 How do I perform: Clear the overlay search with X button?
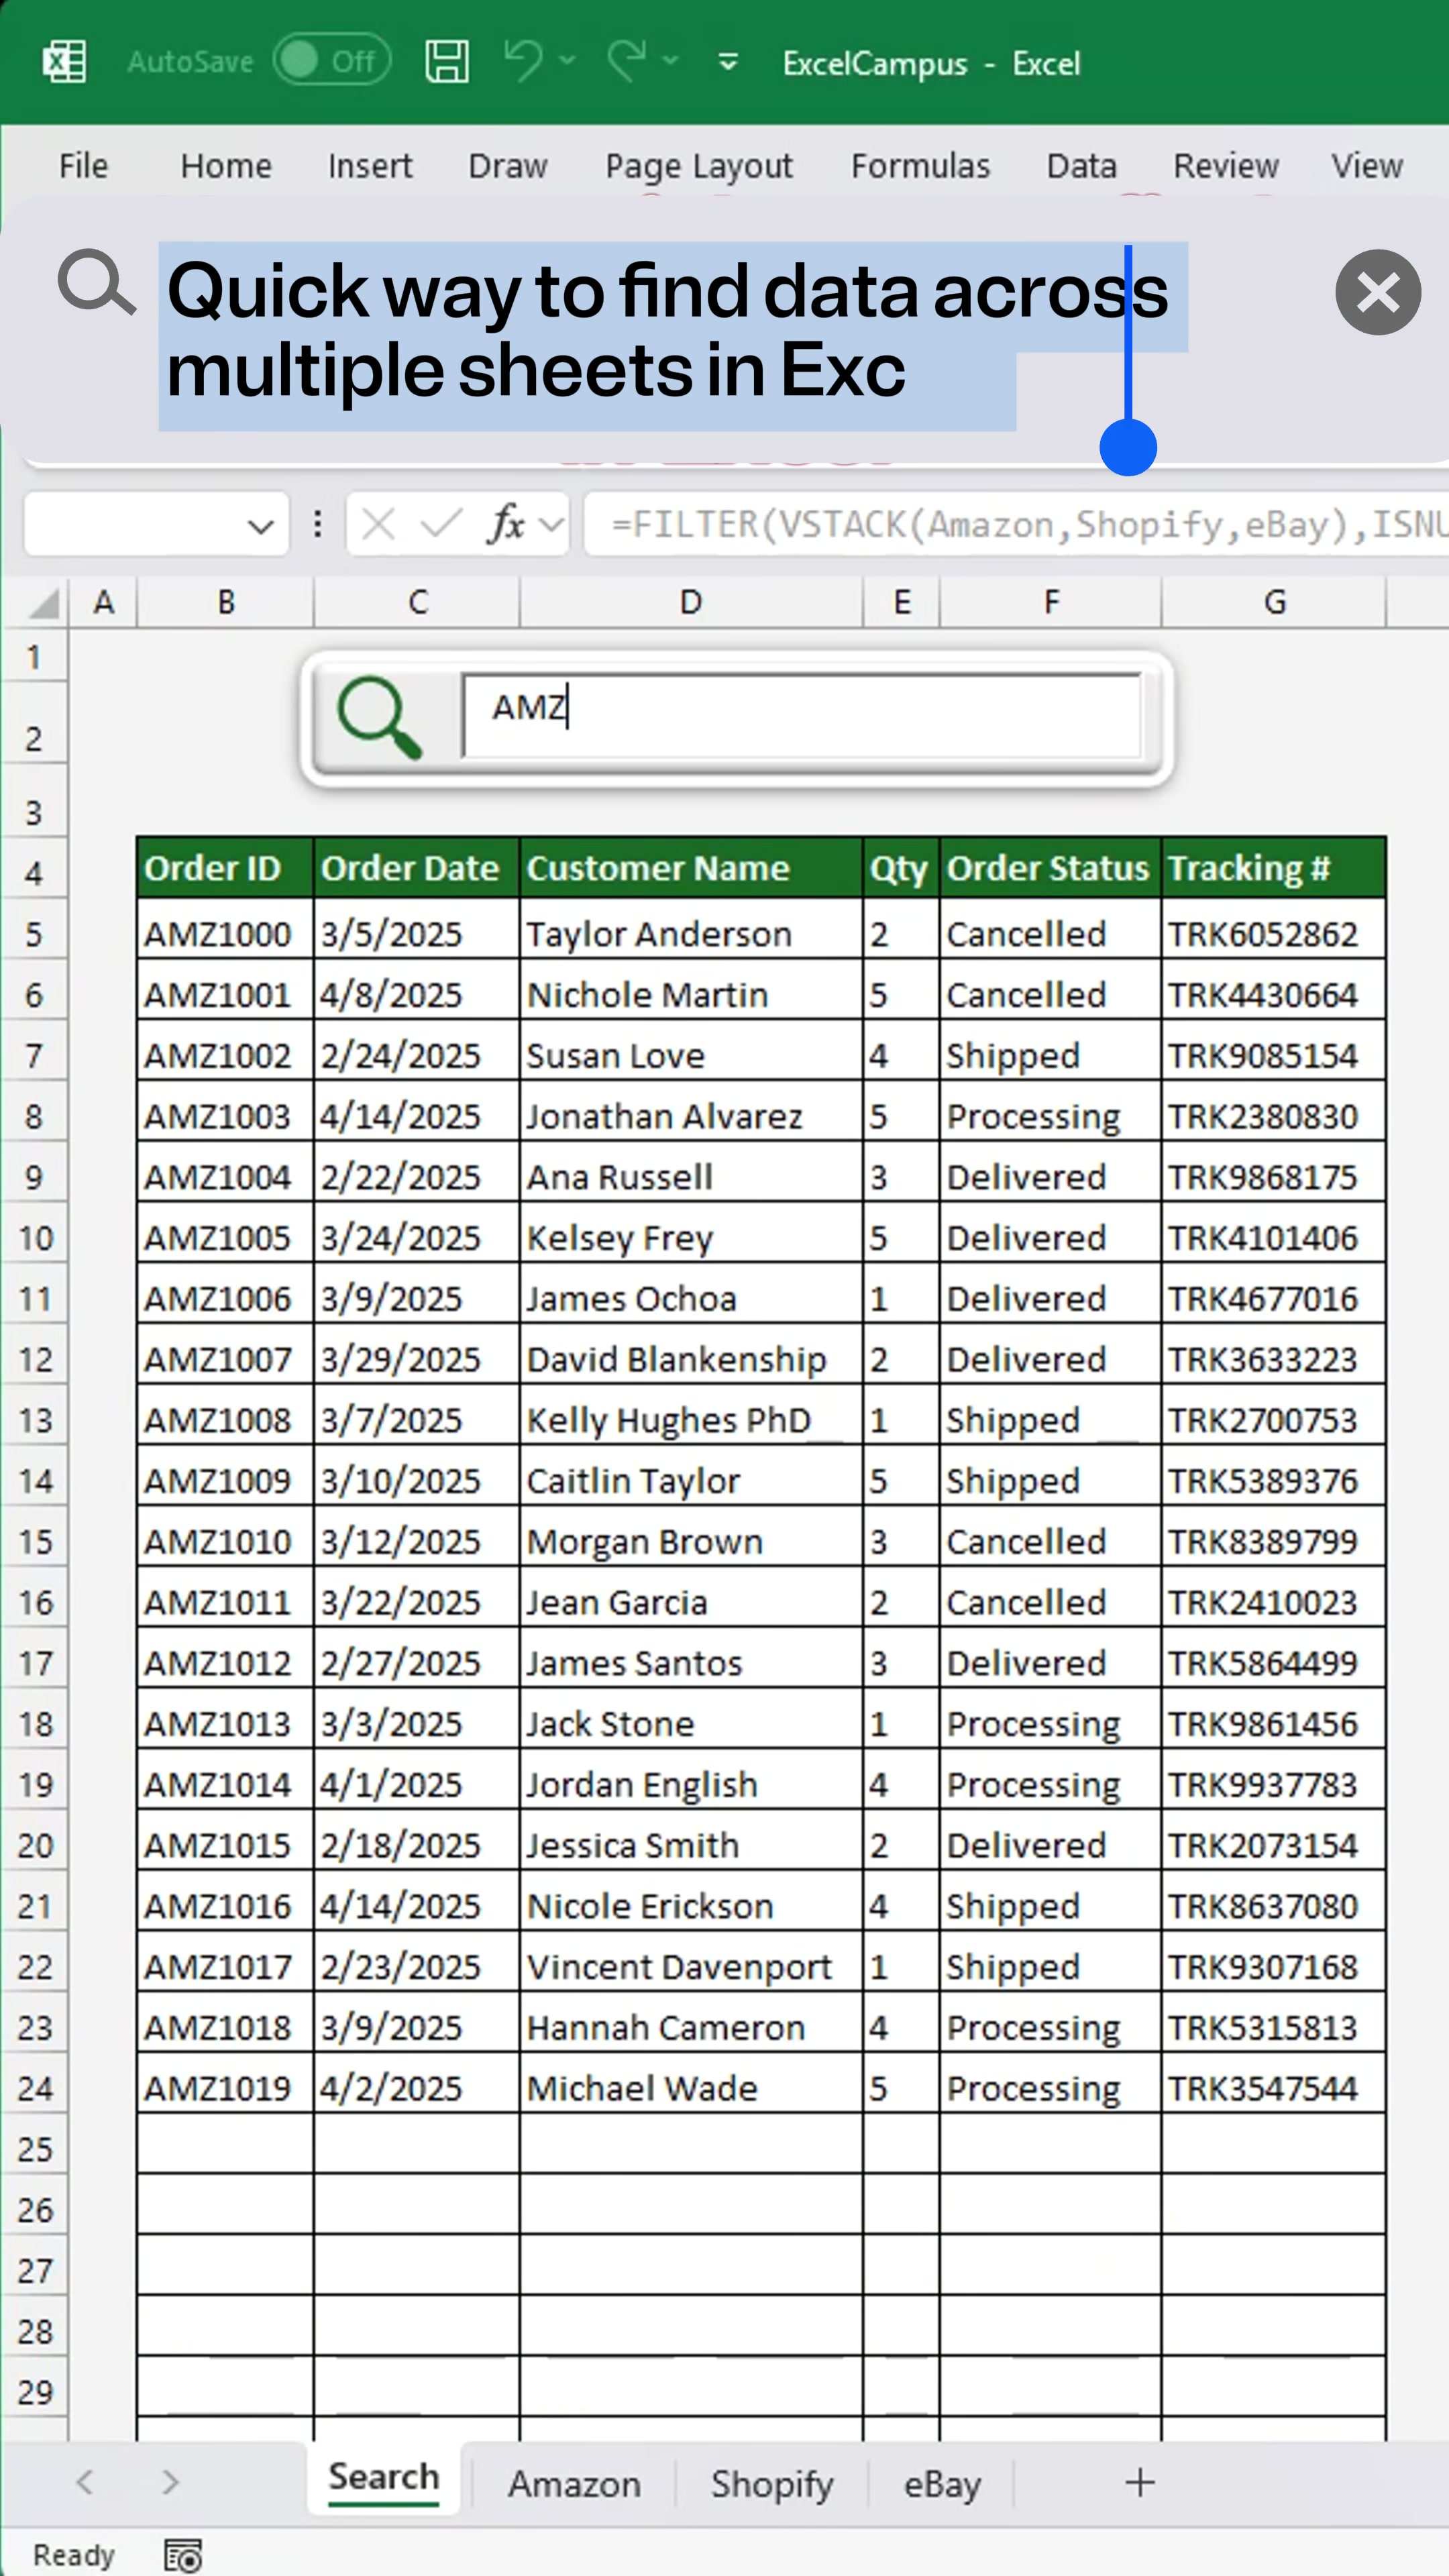pyautogui.click(x=1378, y=292)
